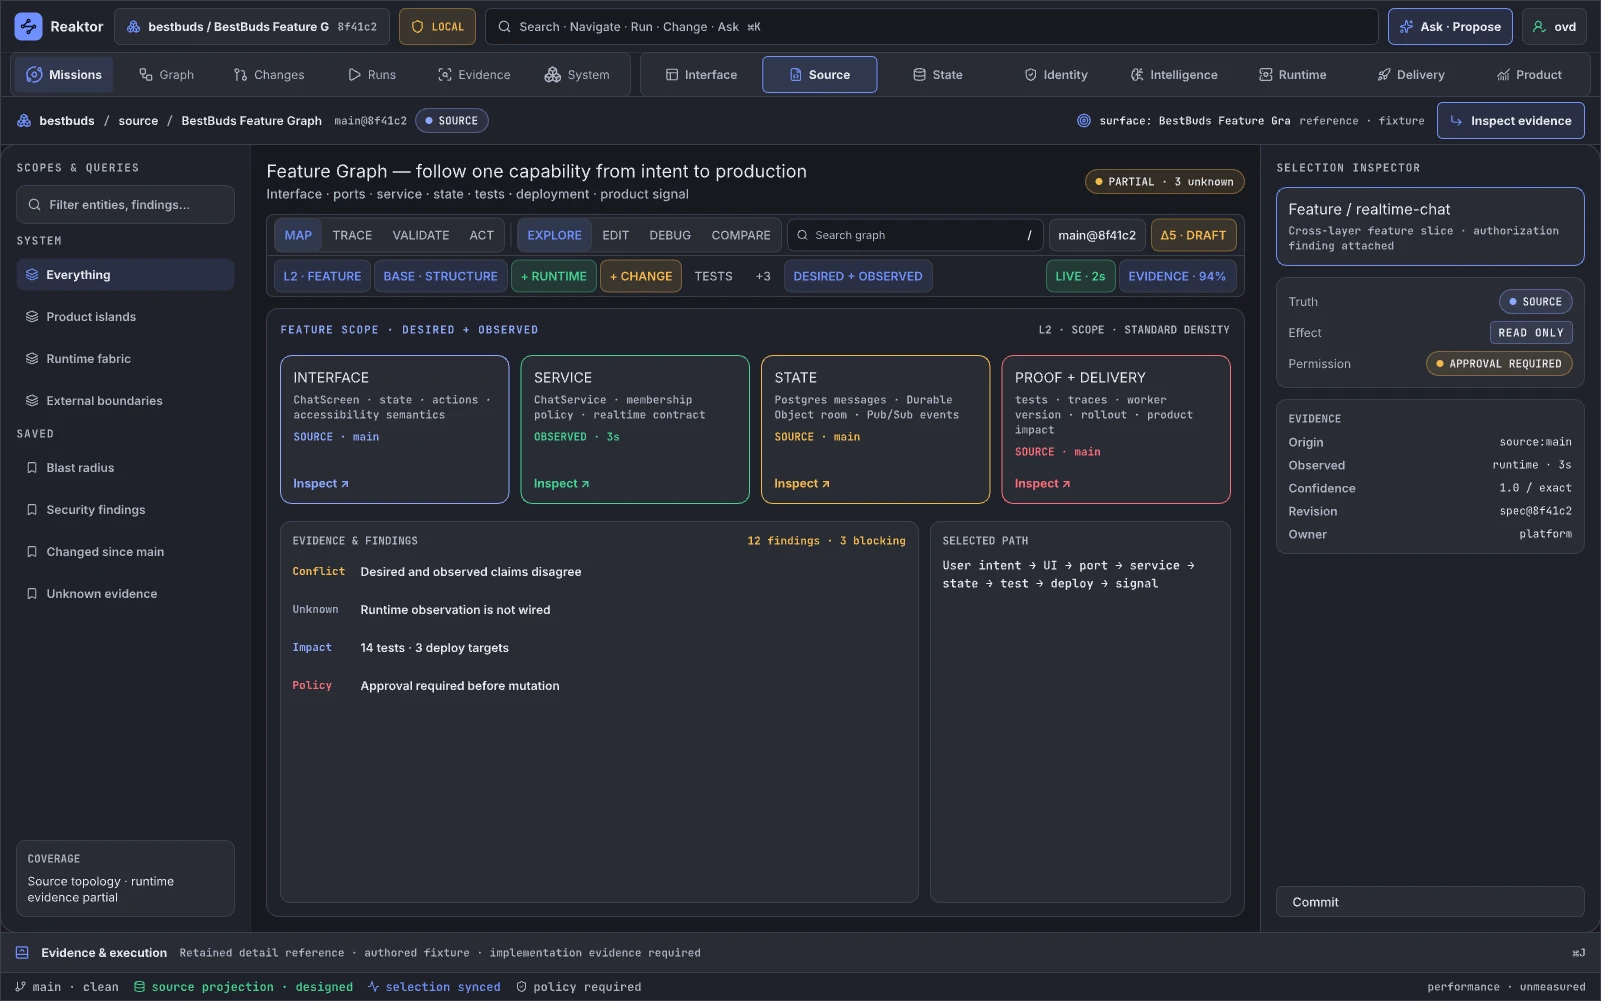
Task: Click the Commit button
Action: pyautogui.click(x=1430, y=902)
